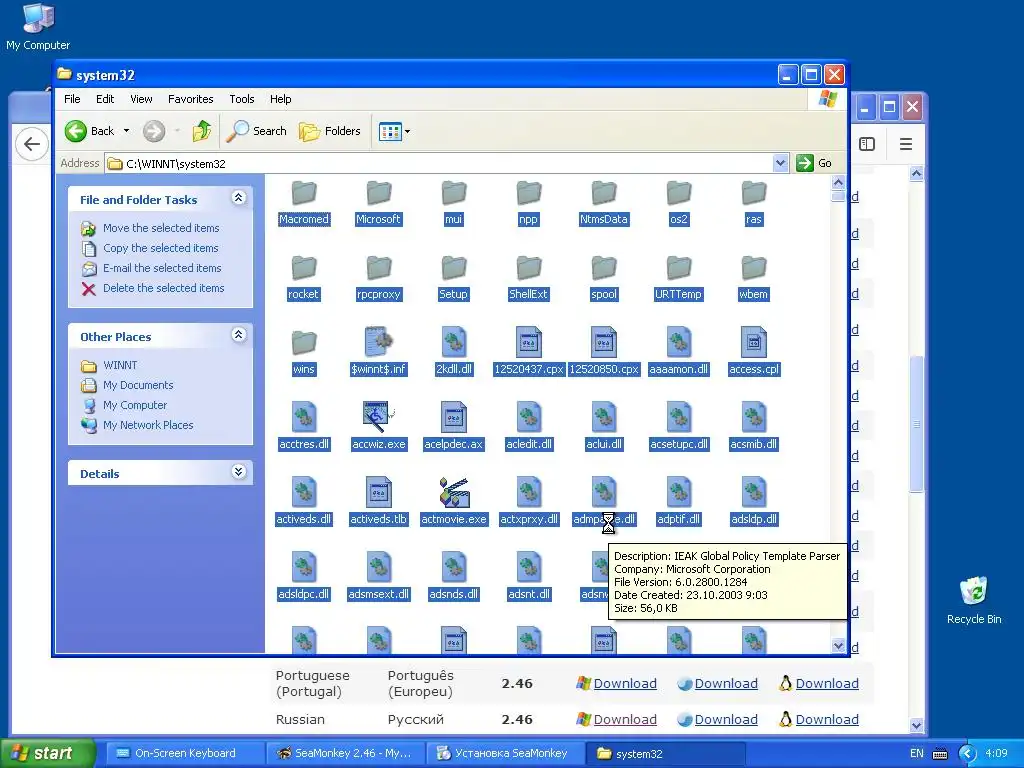Click the Linux Download link for Portuguese (Portugal)

point(827,684)
